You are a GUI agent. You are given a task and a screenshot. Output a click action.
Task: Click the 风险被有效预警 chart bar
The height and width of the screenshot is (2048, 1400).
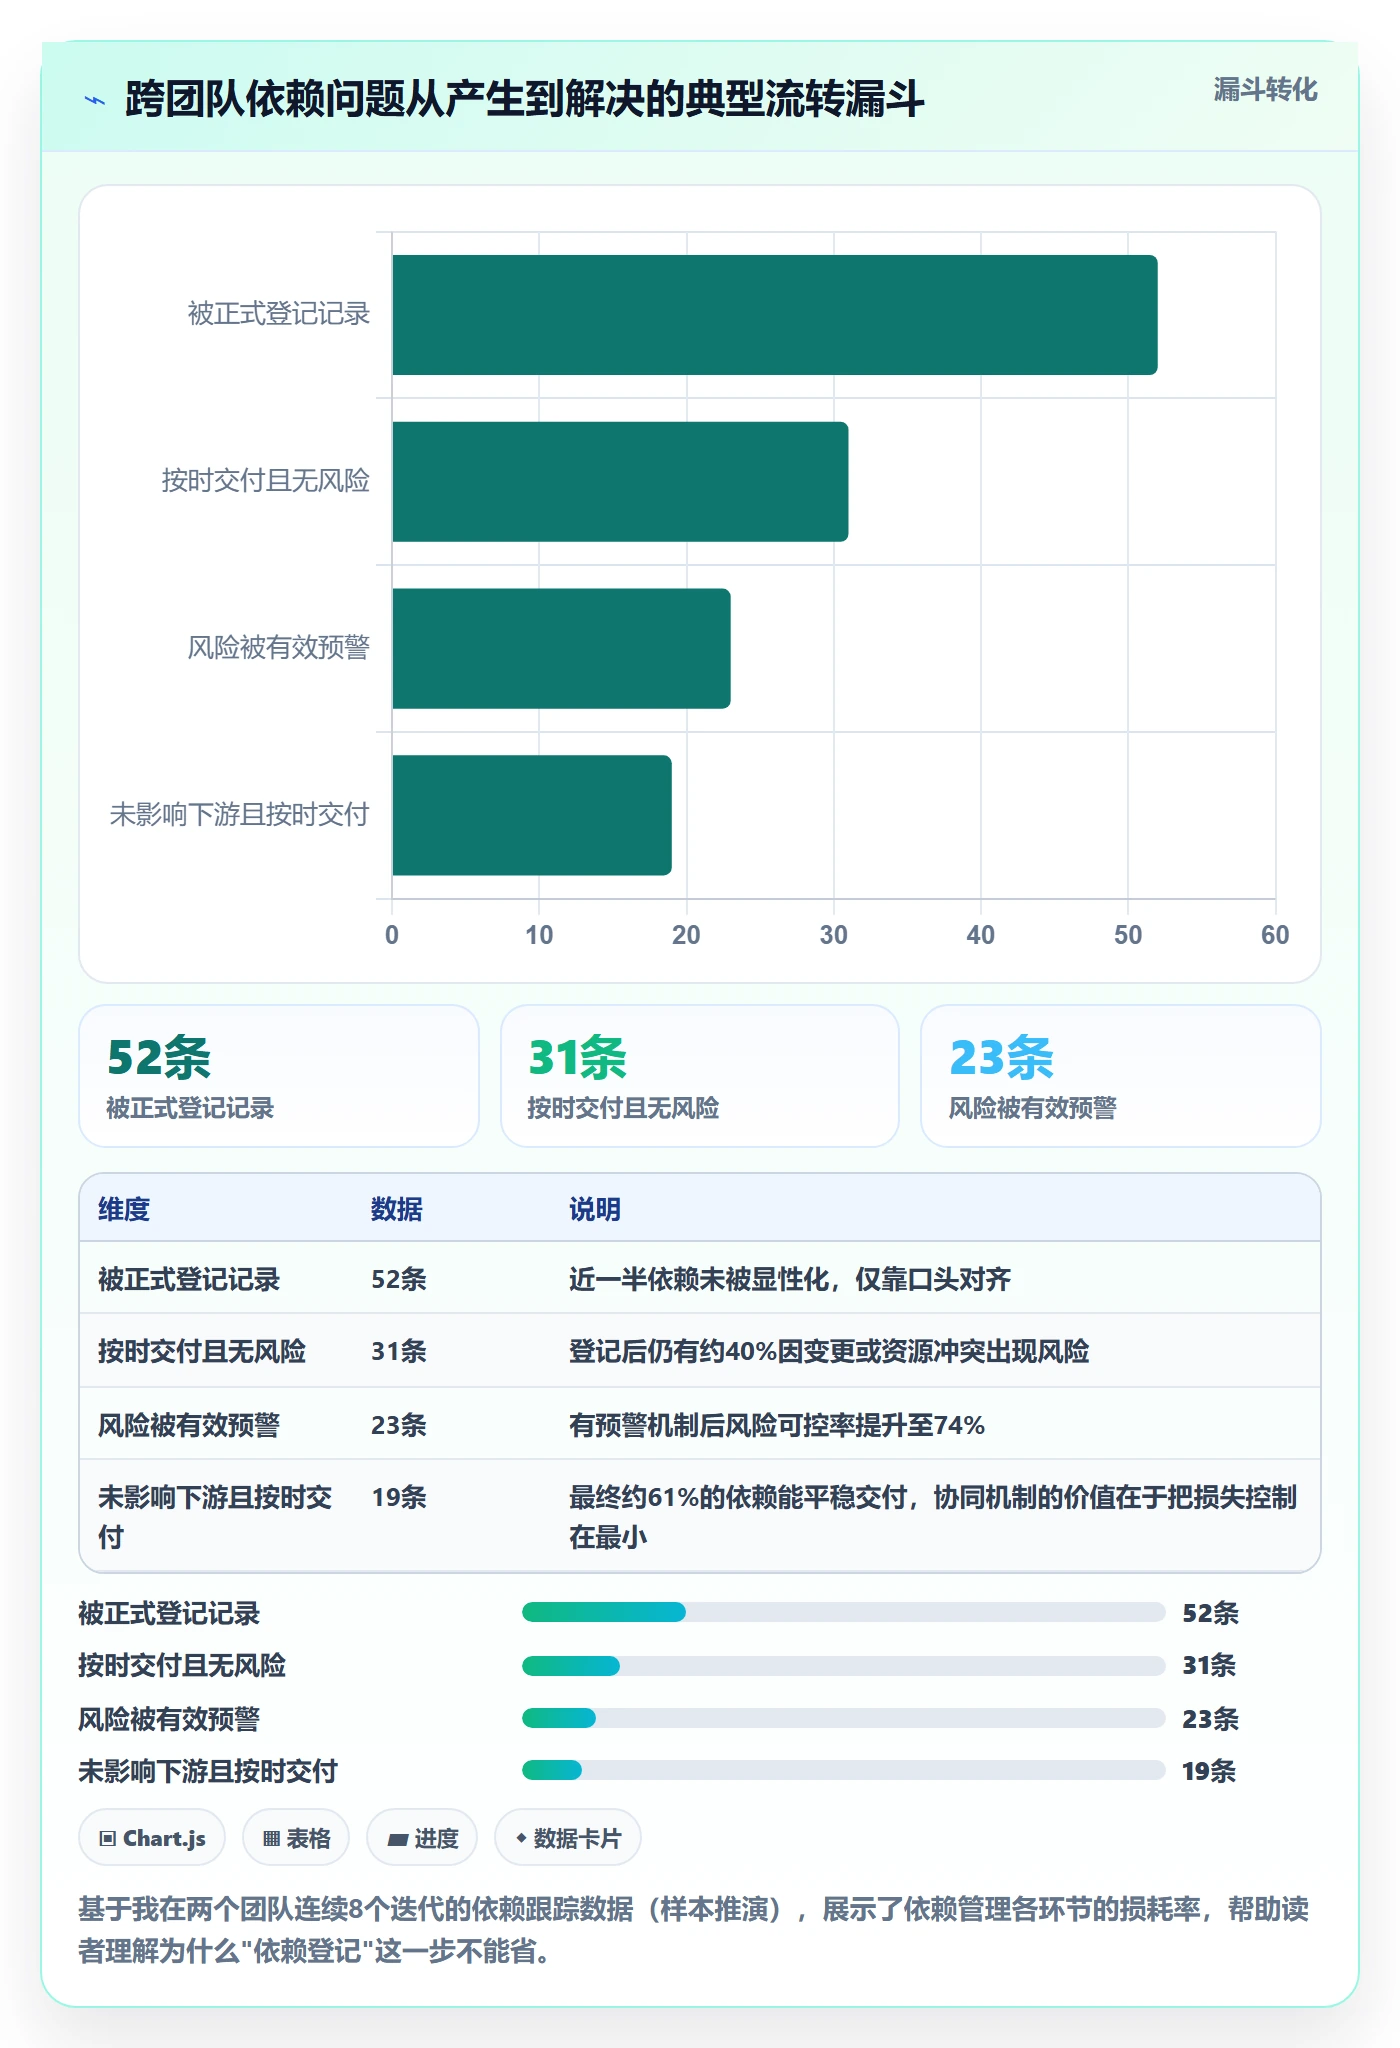561,648
